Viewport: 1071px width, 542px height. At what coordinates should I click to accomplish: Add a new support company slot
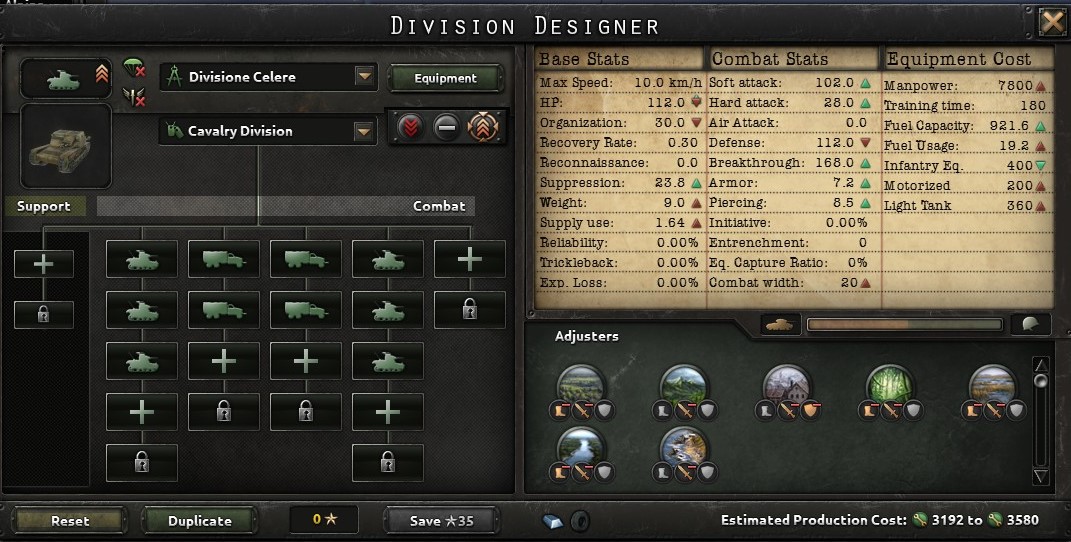44,264
